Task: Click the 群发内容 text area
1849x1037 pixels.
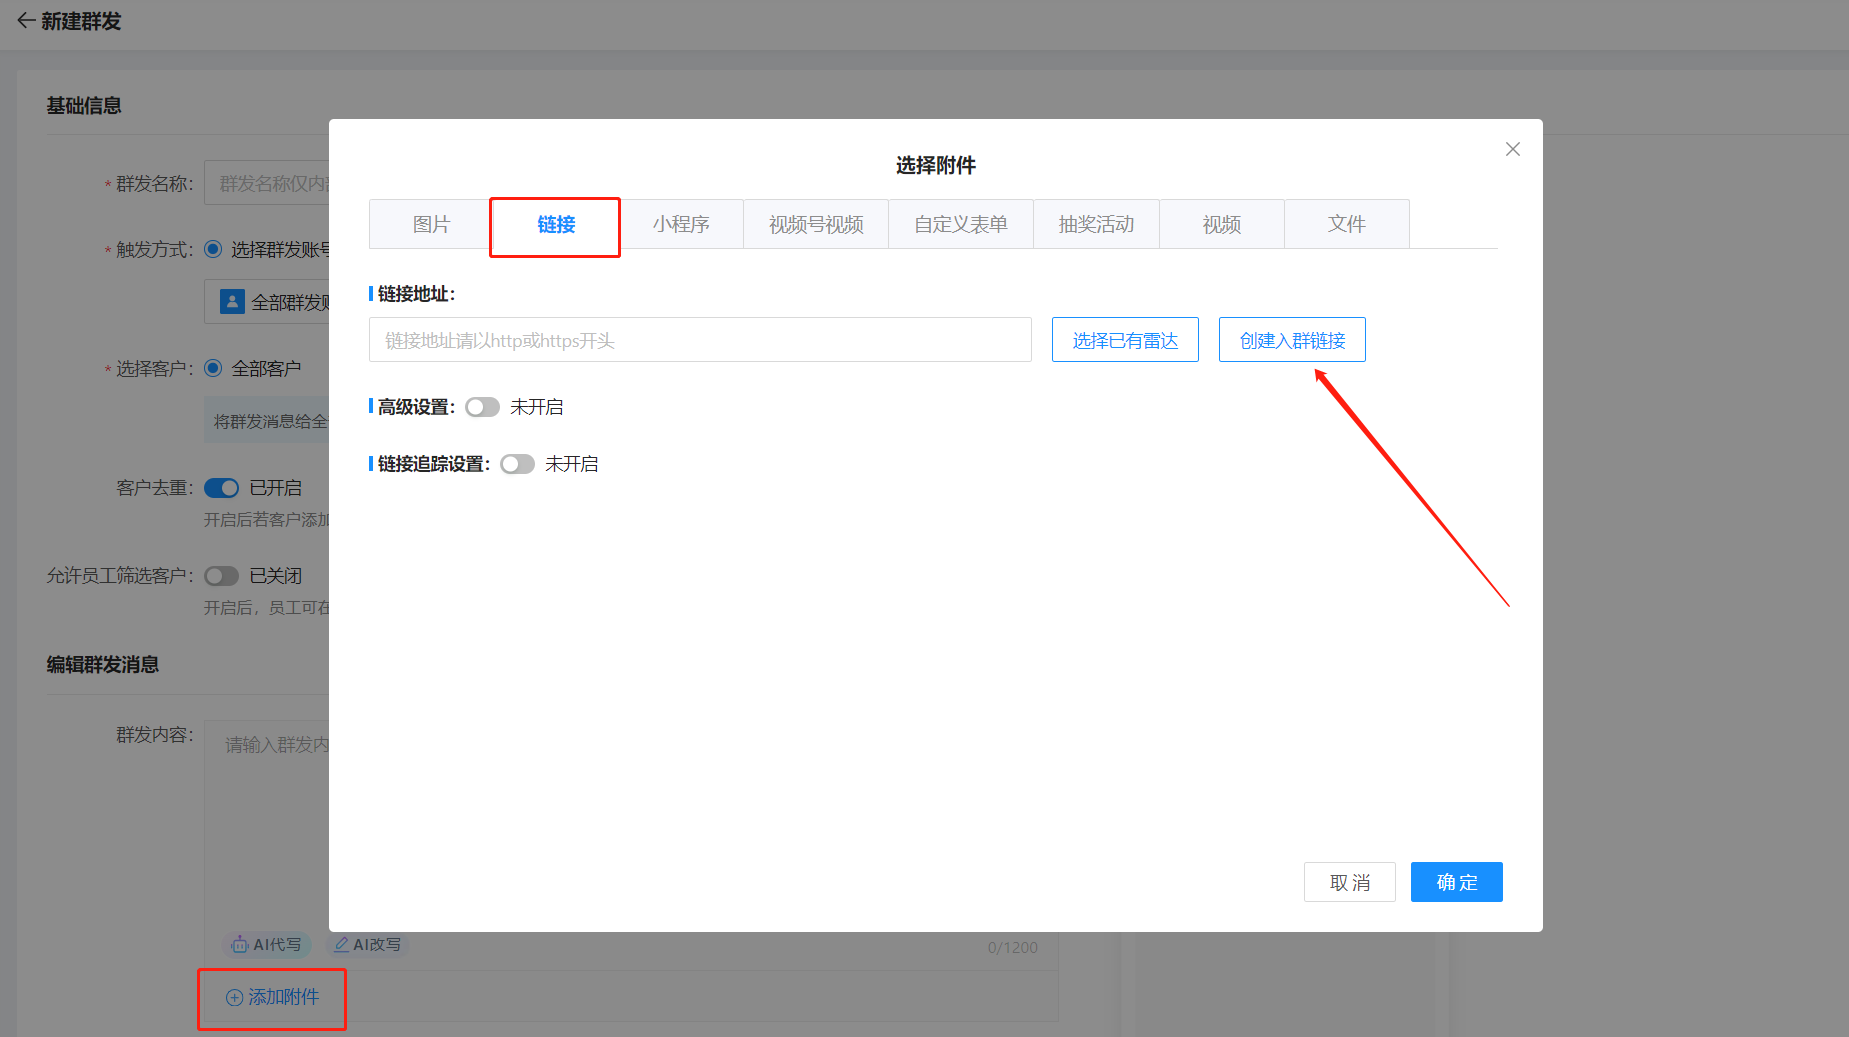Action: click(267, 825)
